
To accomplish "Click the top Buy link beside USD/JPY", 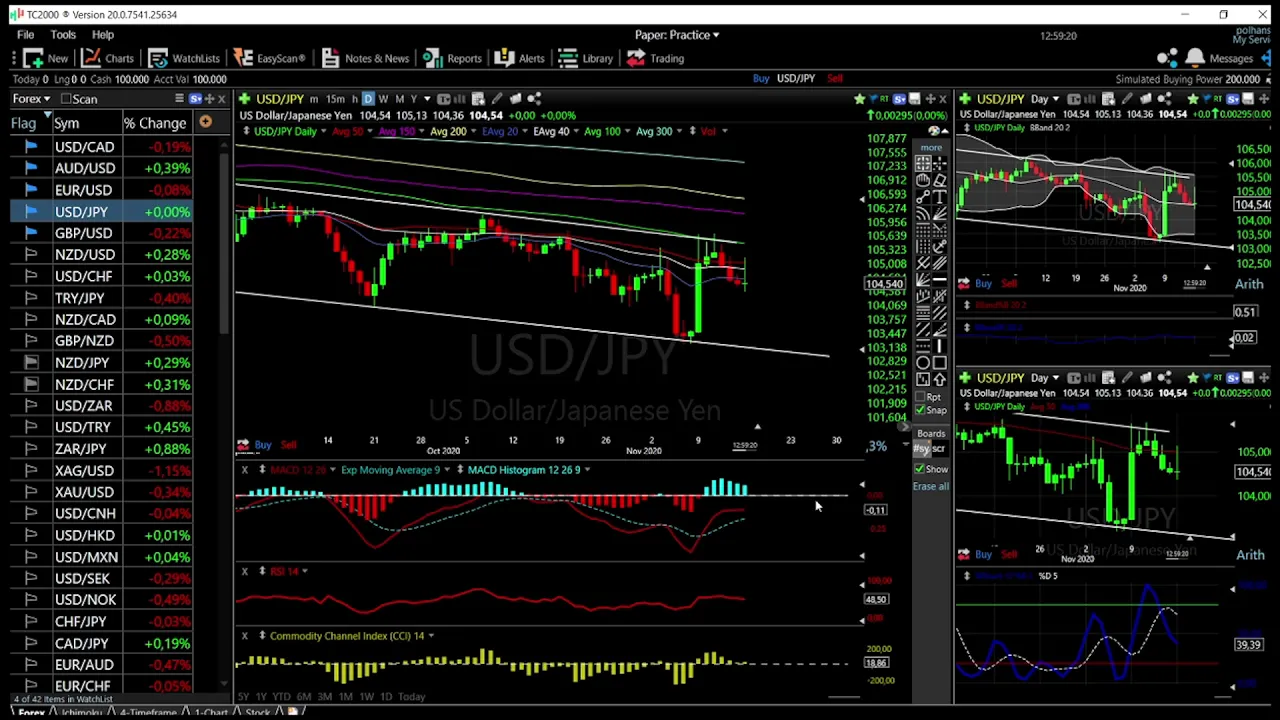I will (761, 78).
